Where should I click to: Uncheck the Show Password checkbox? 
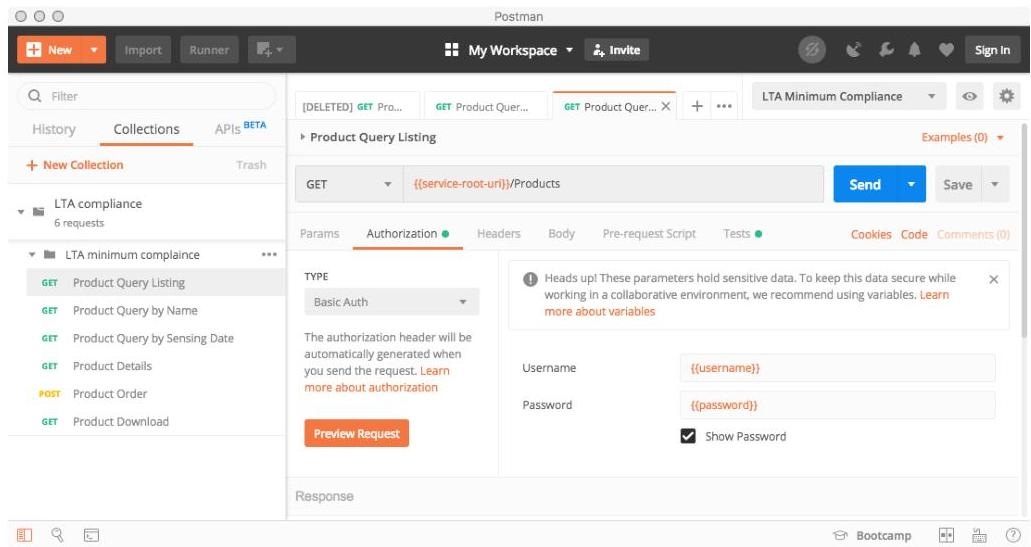(688, 436)
